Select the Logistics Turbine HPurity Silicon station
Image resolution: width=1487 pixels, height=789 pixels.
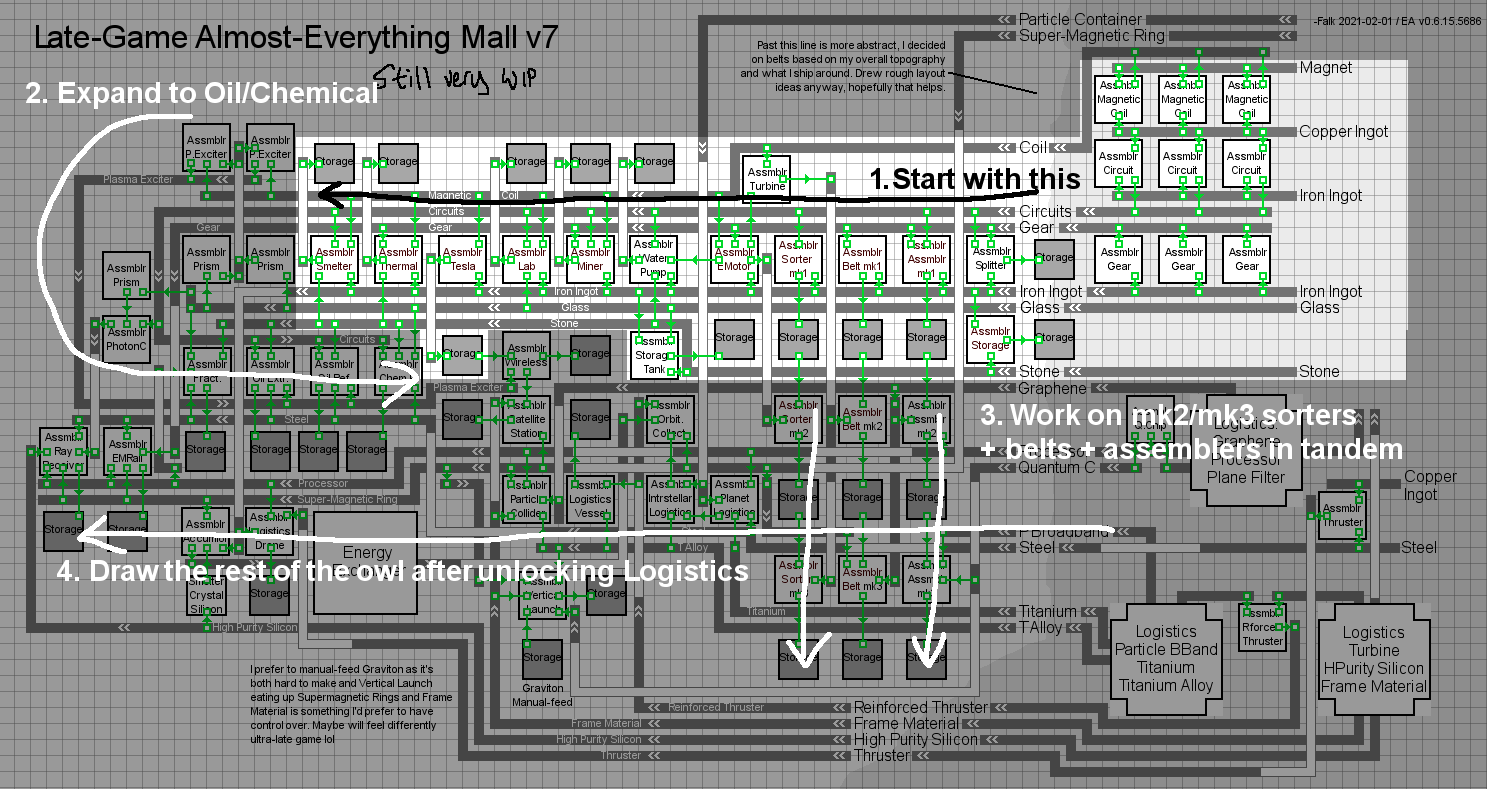tap(1373, 659)
